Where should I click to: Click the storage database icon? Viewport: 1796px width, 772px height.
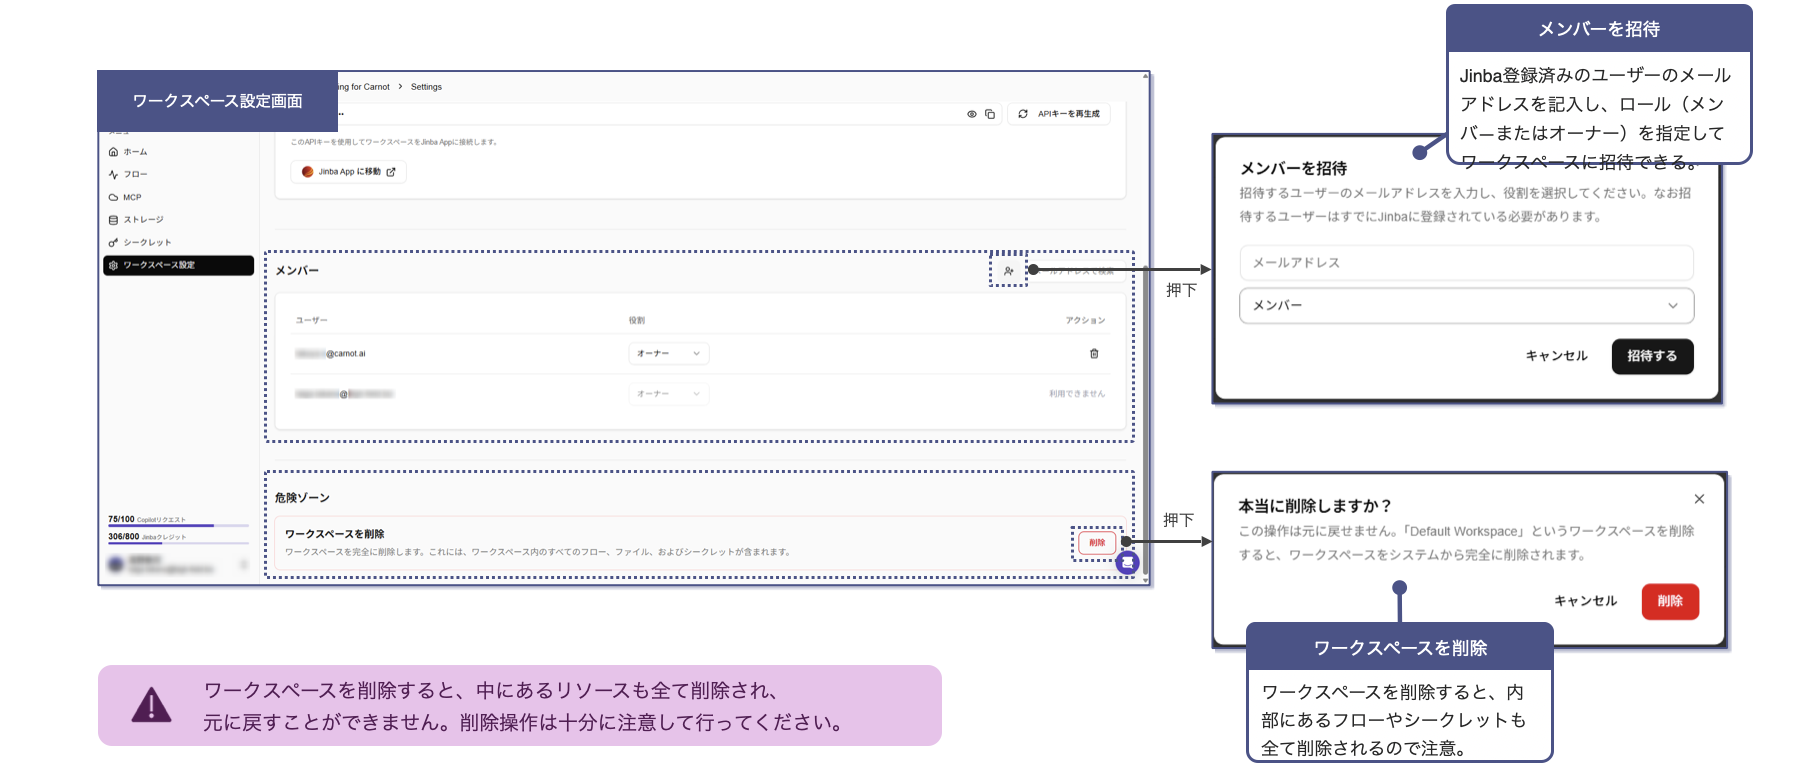click(x=113, y=220)
